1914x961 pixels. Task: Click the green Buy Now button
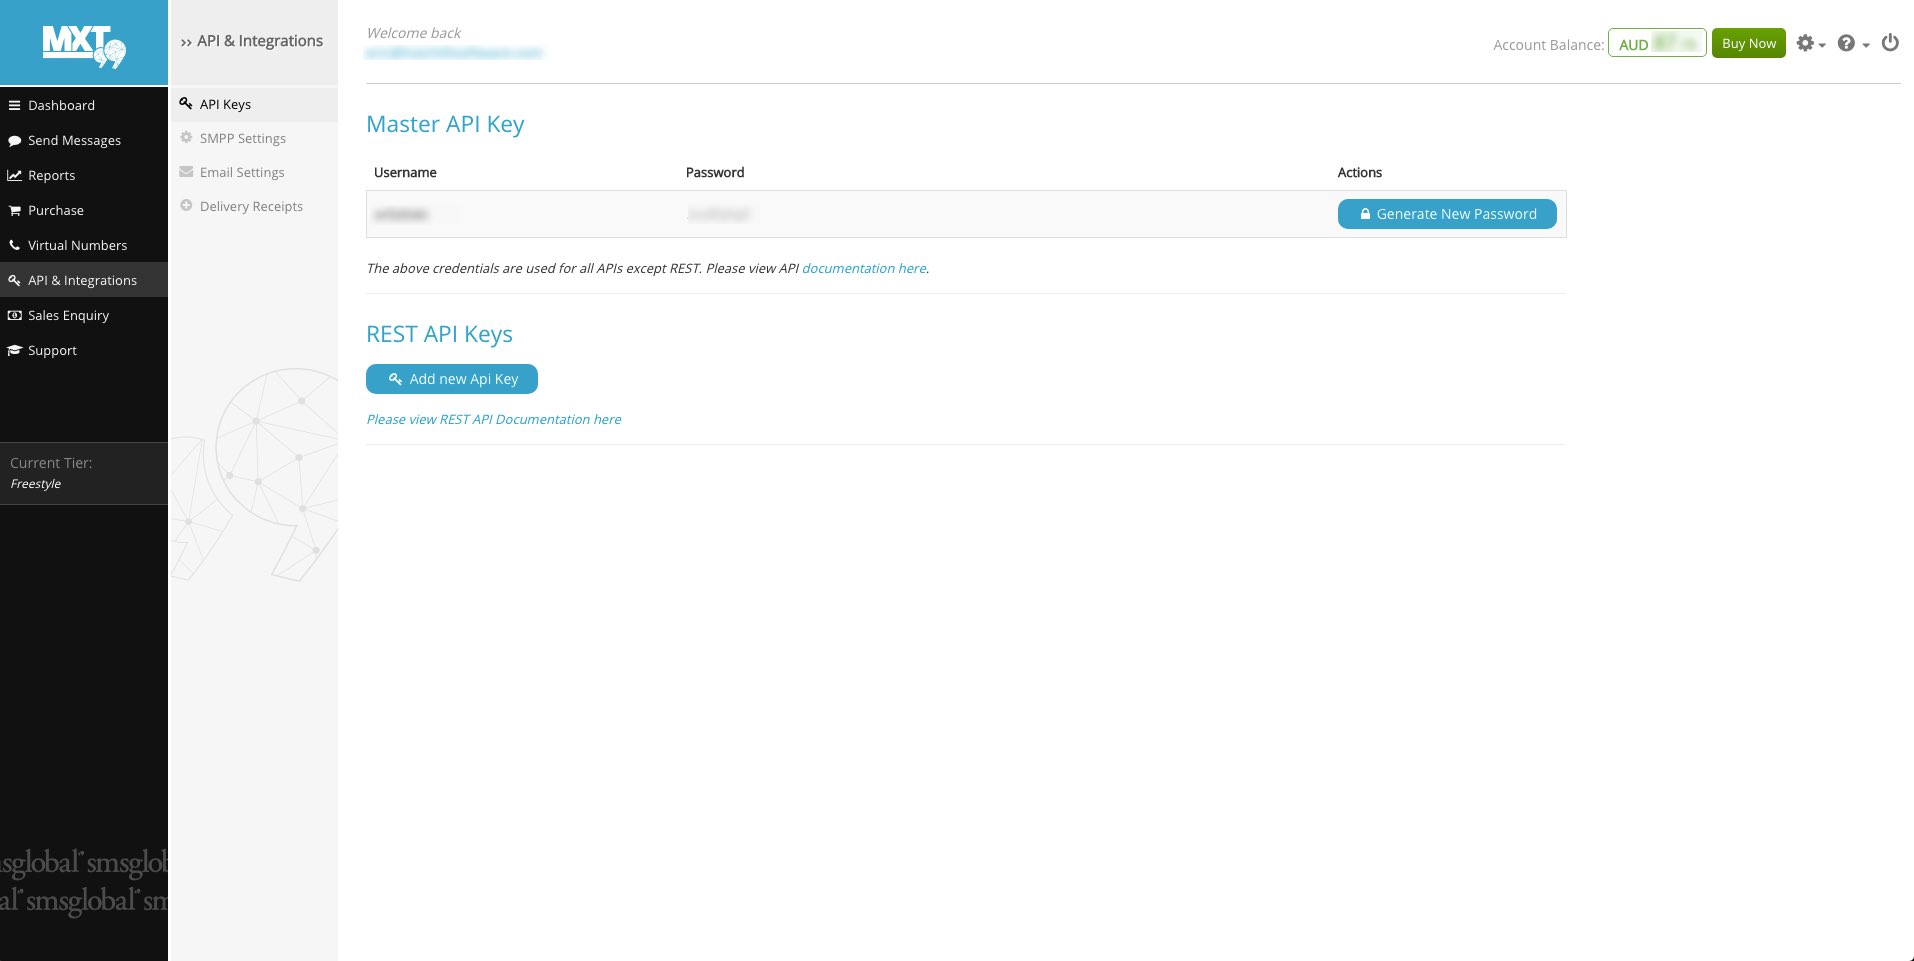1748,43
